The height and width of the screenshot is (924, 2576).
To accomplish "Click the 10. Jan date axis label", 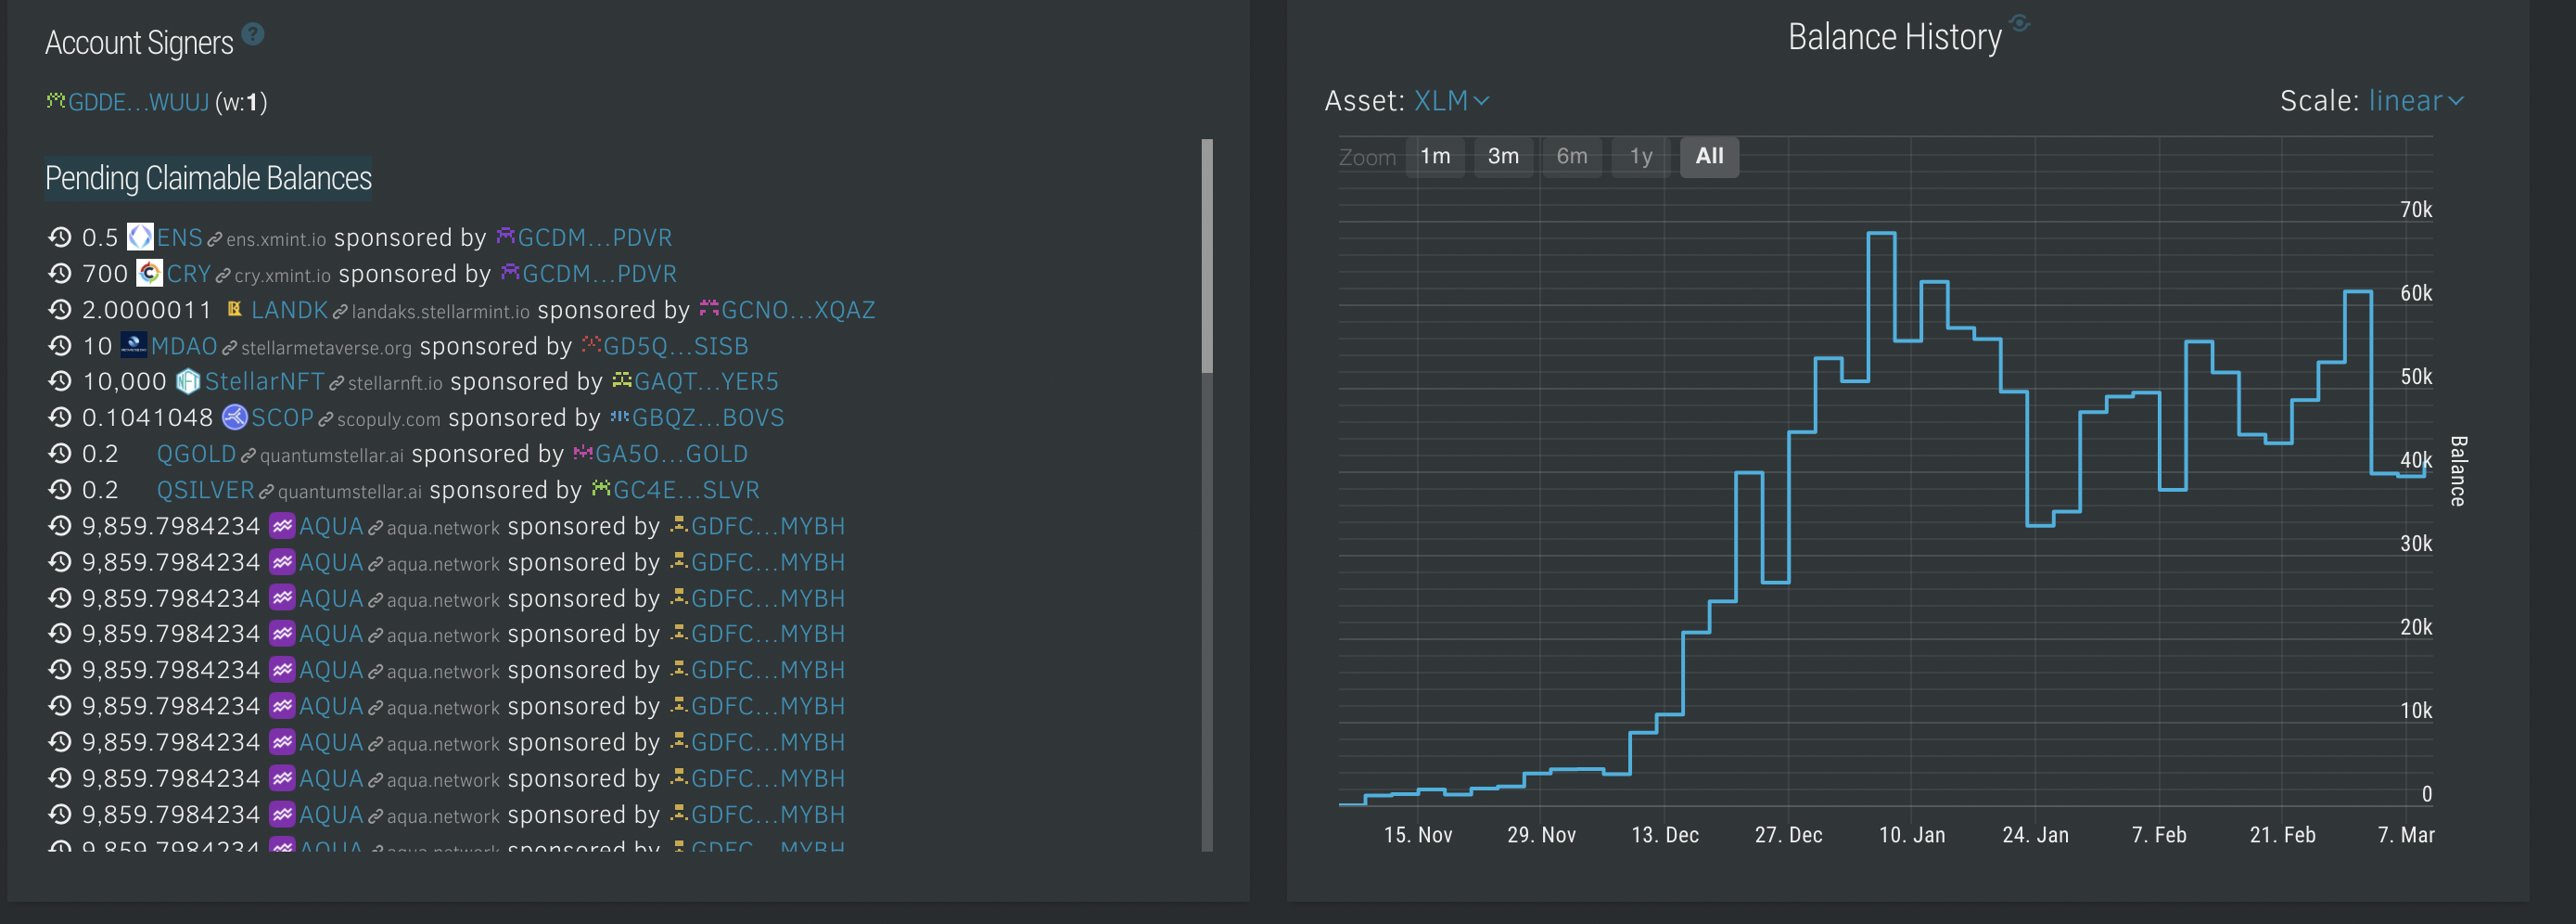I will click(1912, 834).
